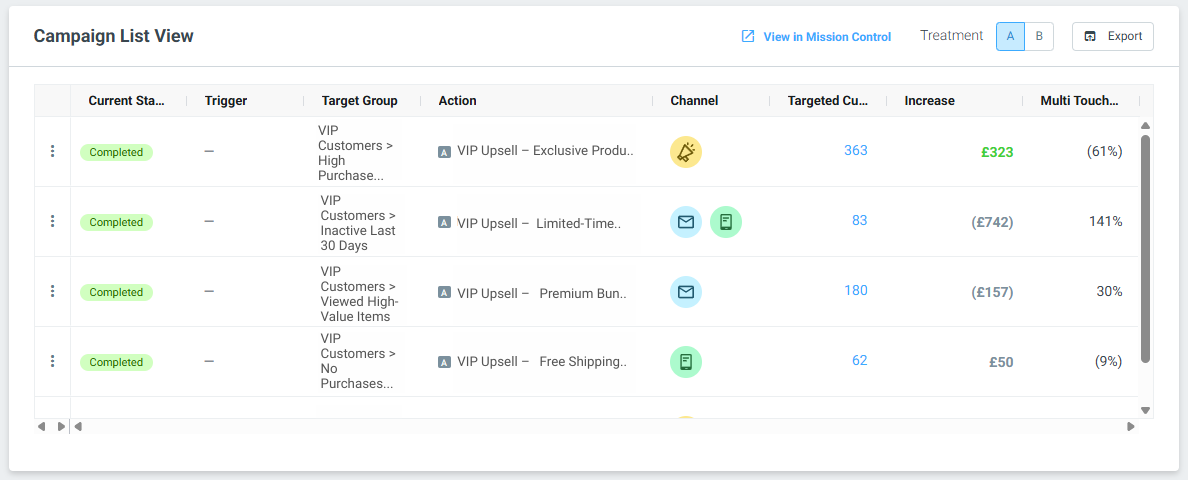Click Completed status in Exclusive Produ.. row
The width and height of the screenshot is (1188, 480).
coord(117,152)
